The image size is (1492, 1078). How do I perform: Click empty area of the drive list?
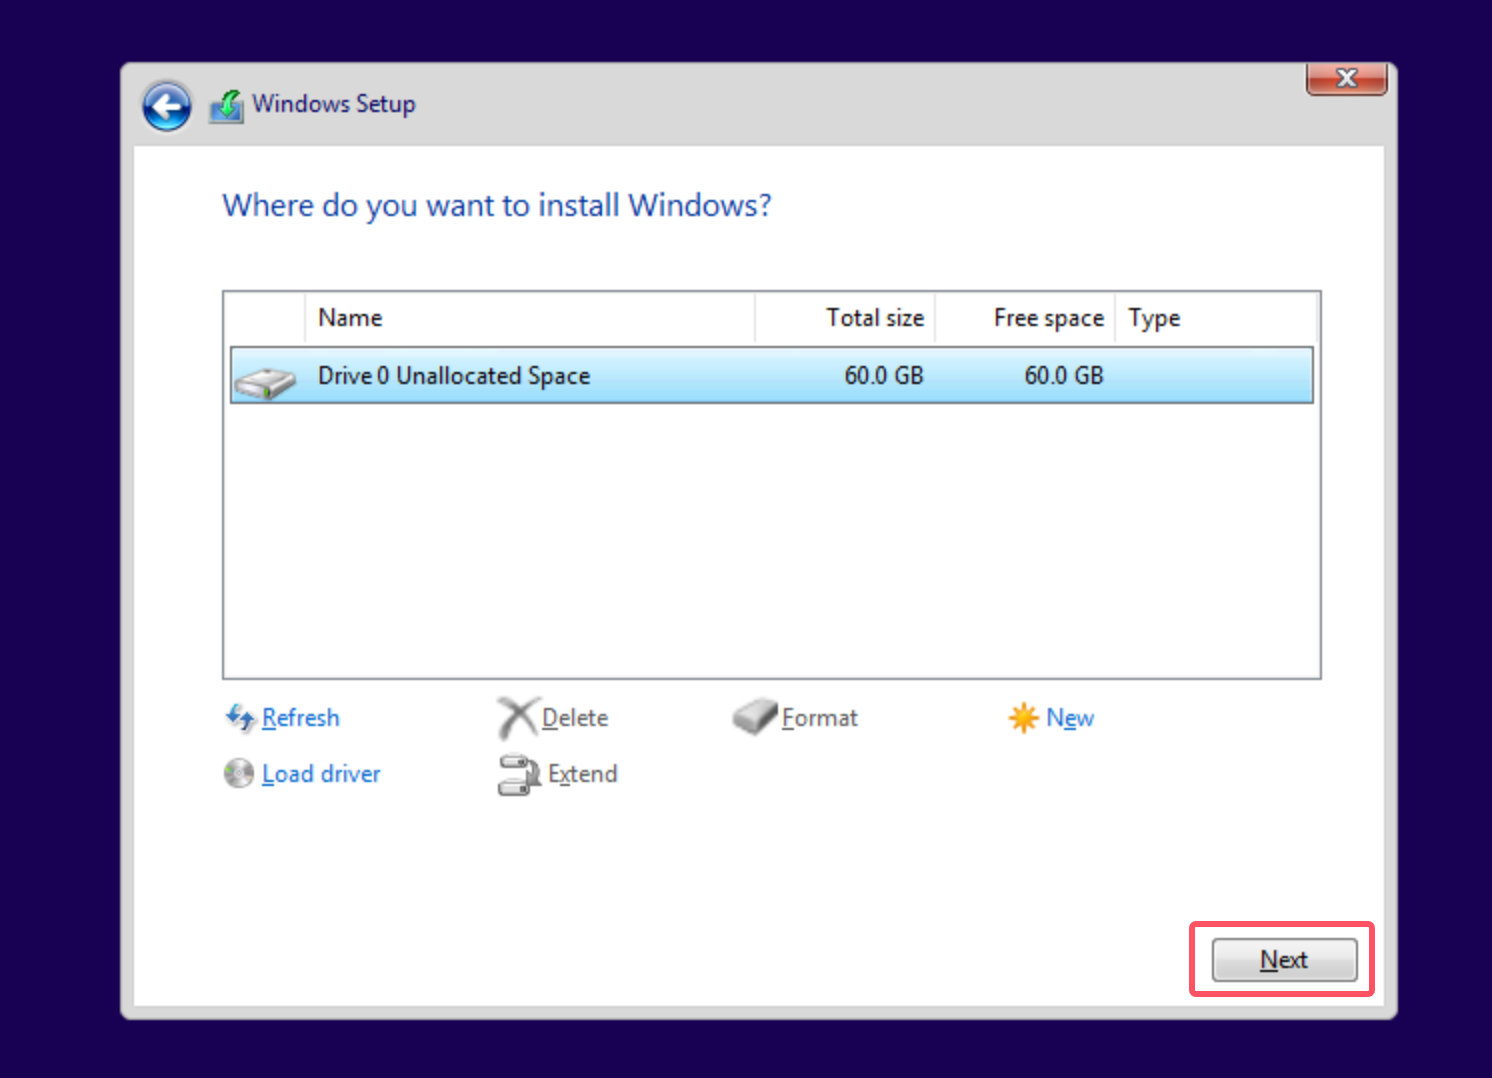(770, 540)
